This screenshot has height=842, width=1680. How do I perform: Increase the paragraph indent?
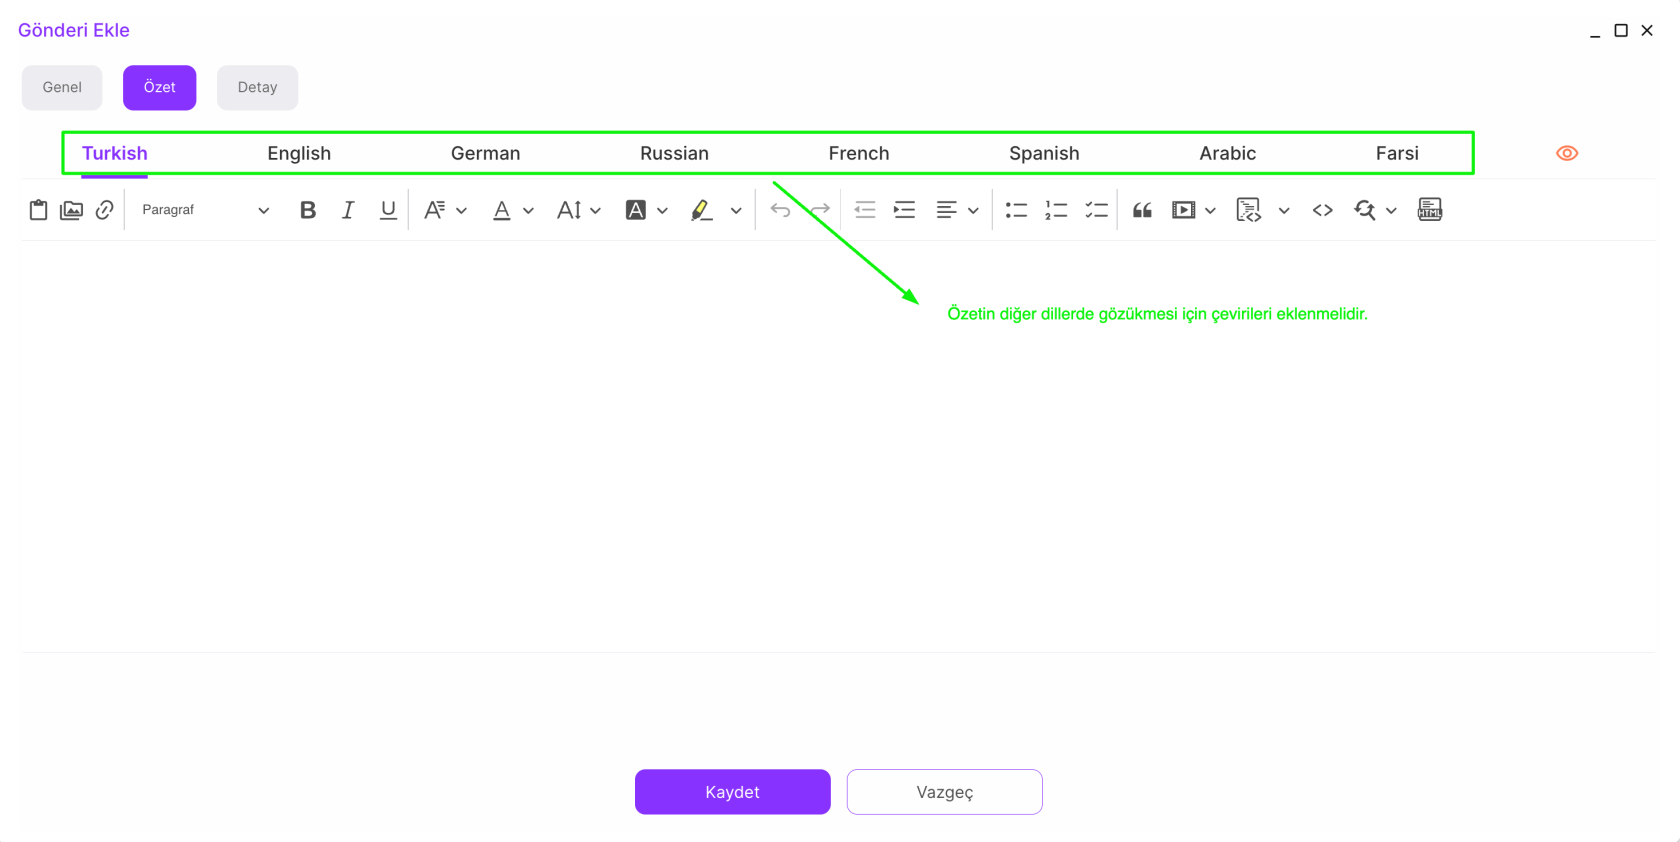904,210
